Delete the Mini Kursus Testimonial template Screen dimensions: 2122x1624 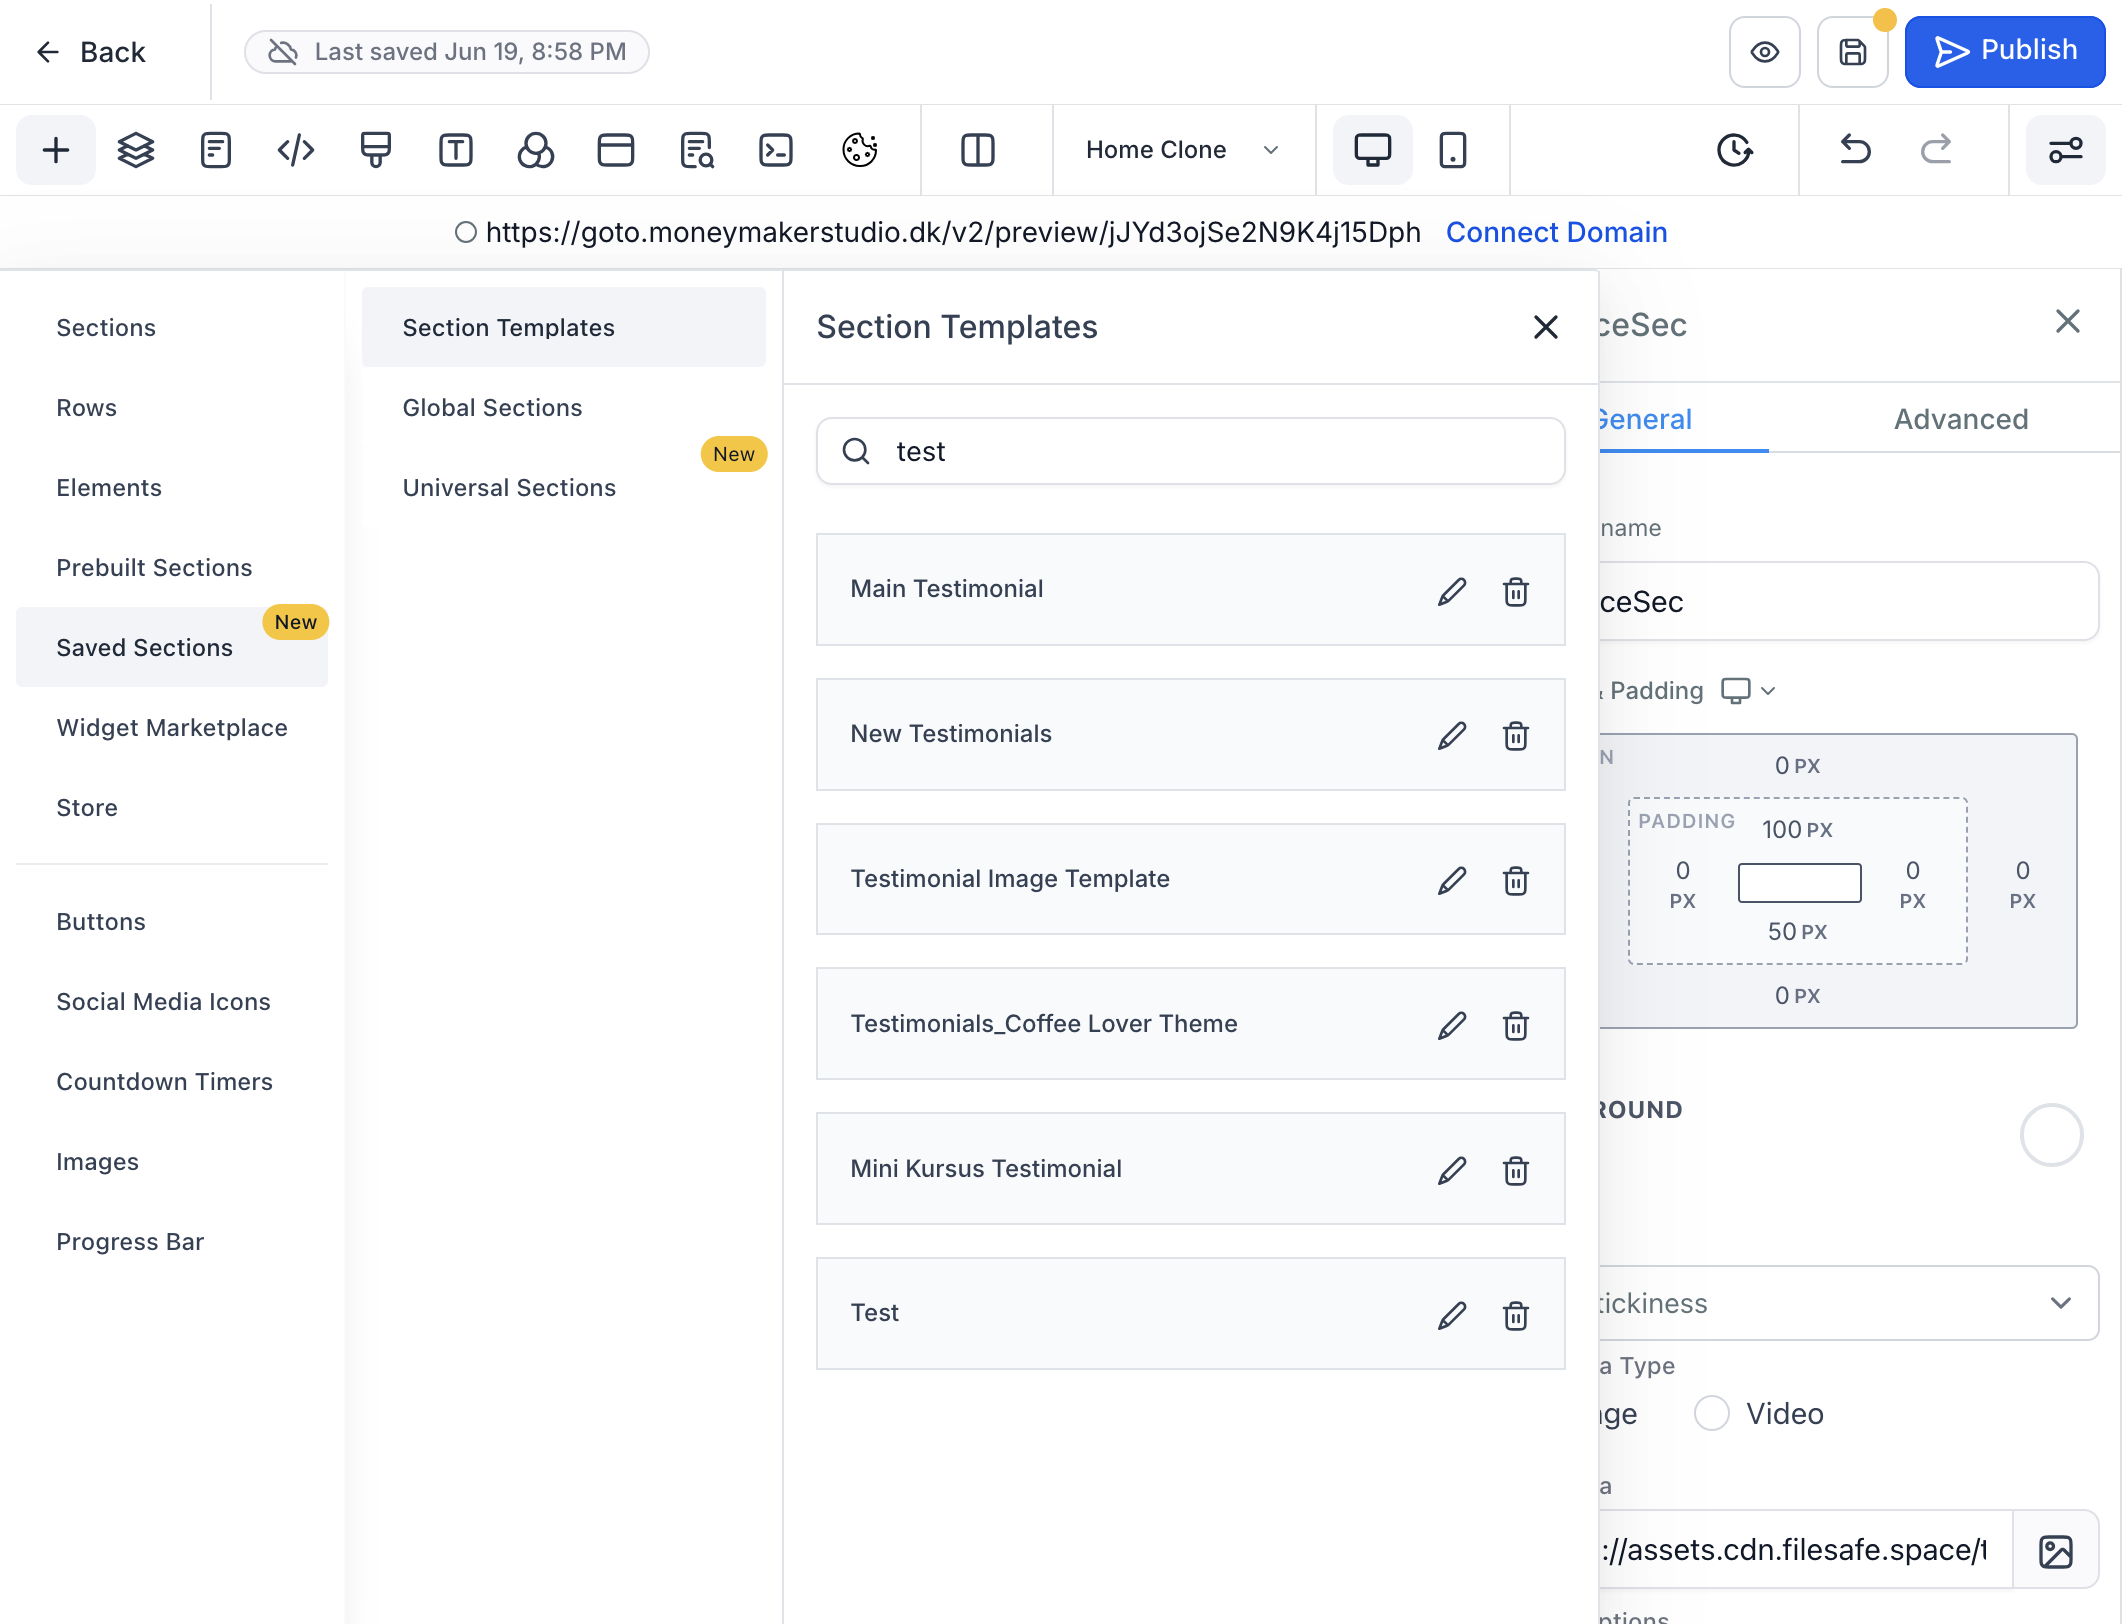point(1516,1170)
